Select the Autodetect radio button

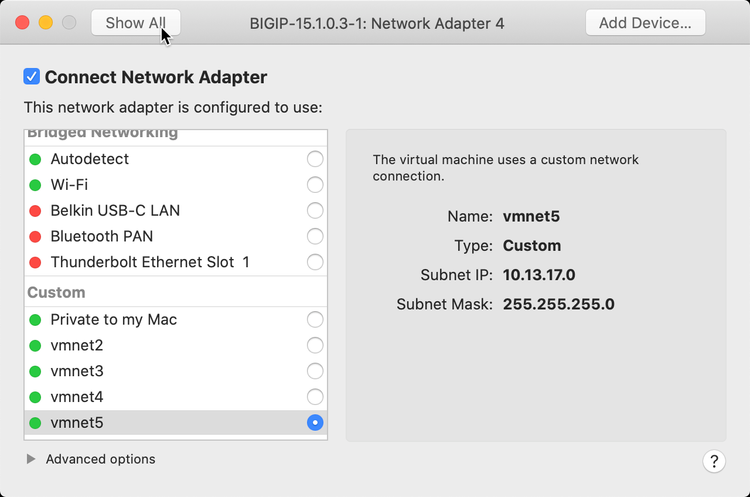click(315, 159)
